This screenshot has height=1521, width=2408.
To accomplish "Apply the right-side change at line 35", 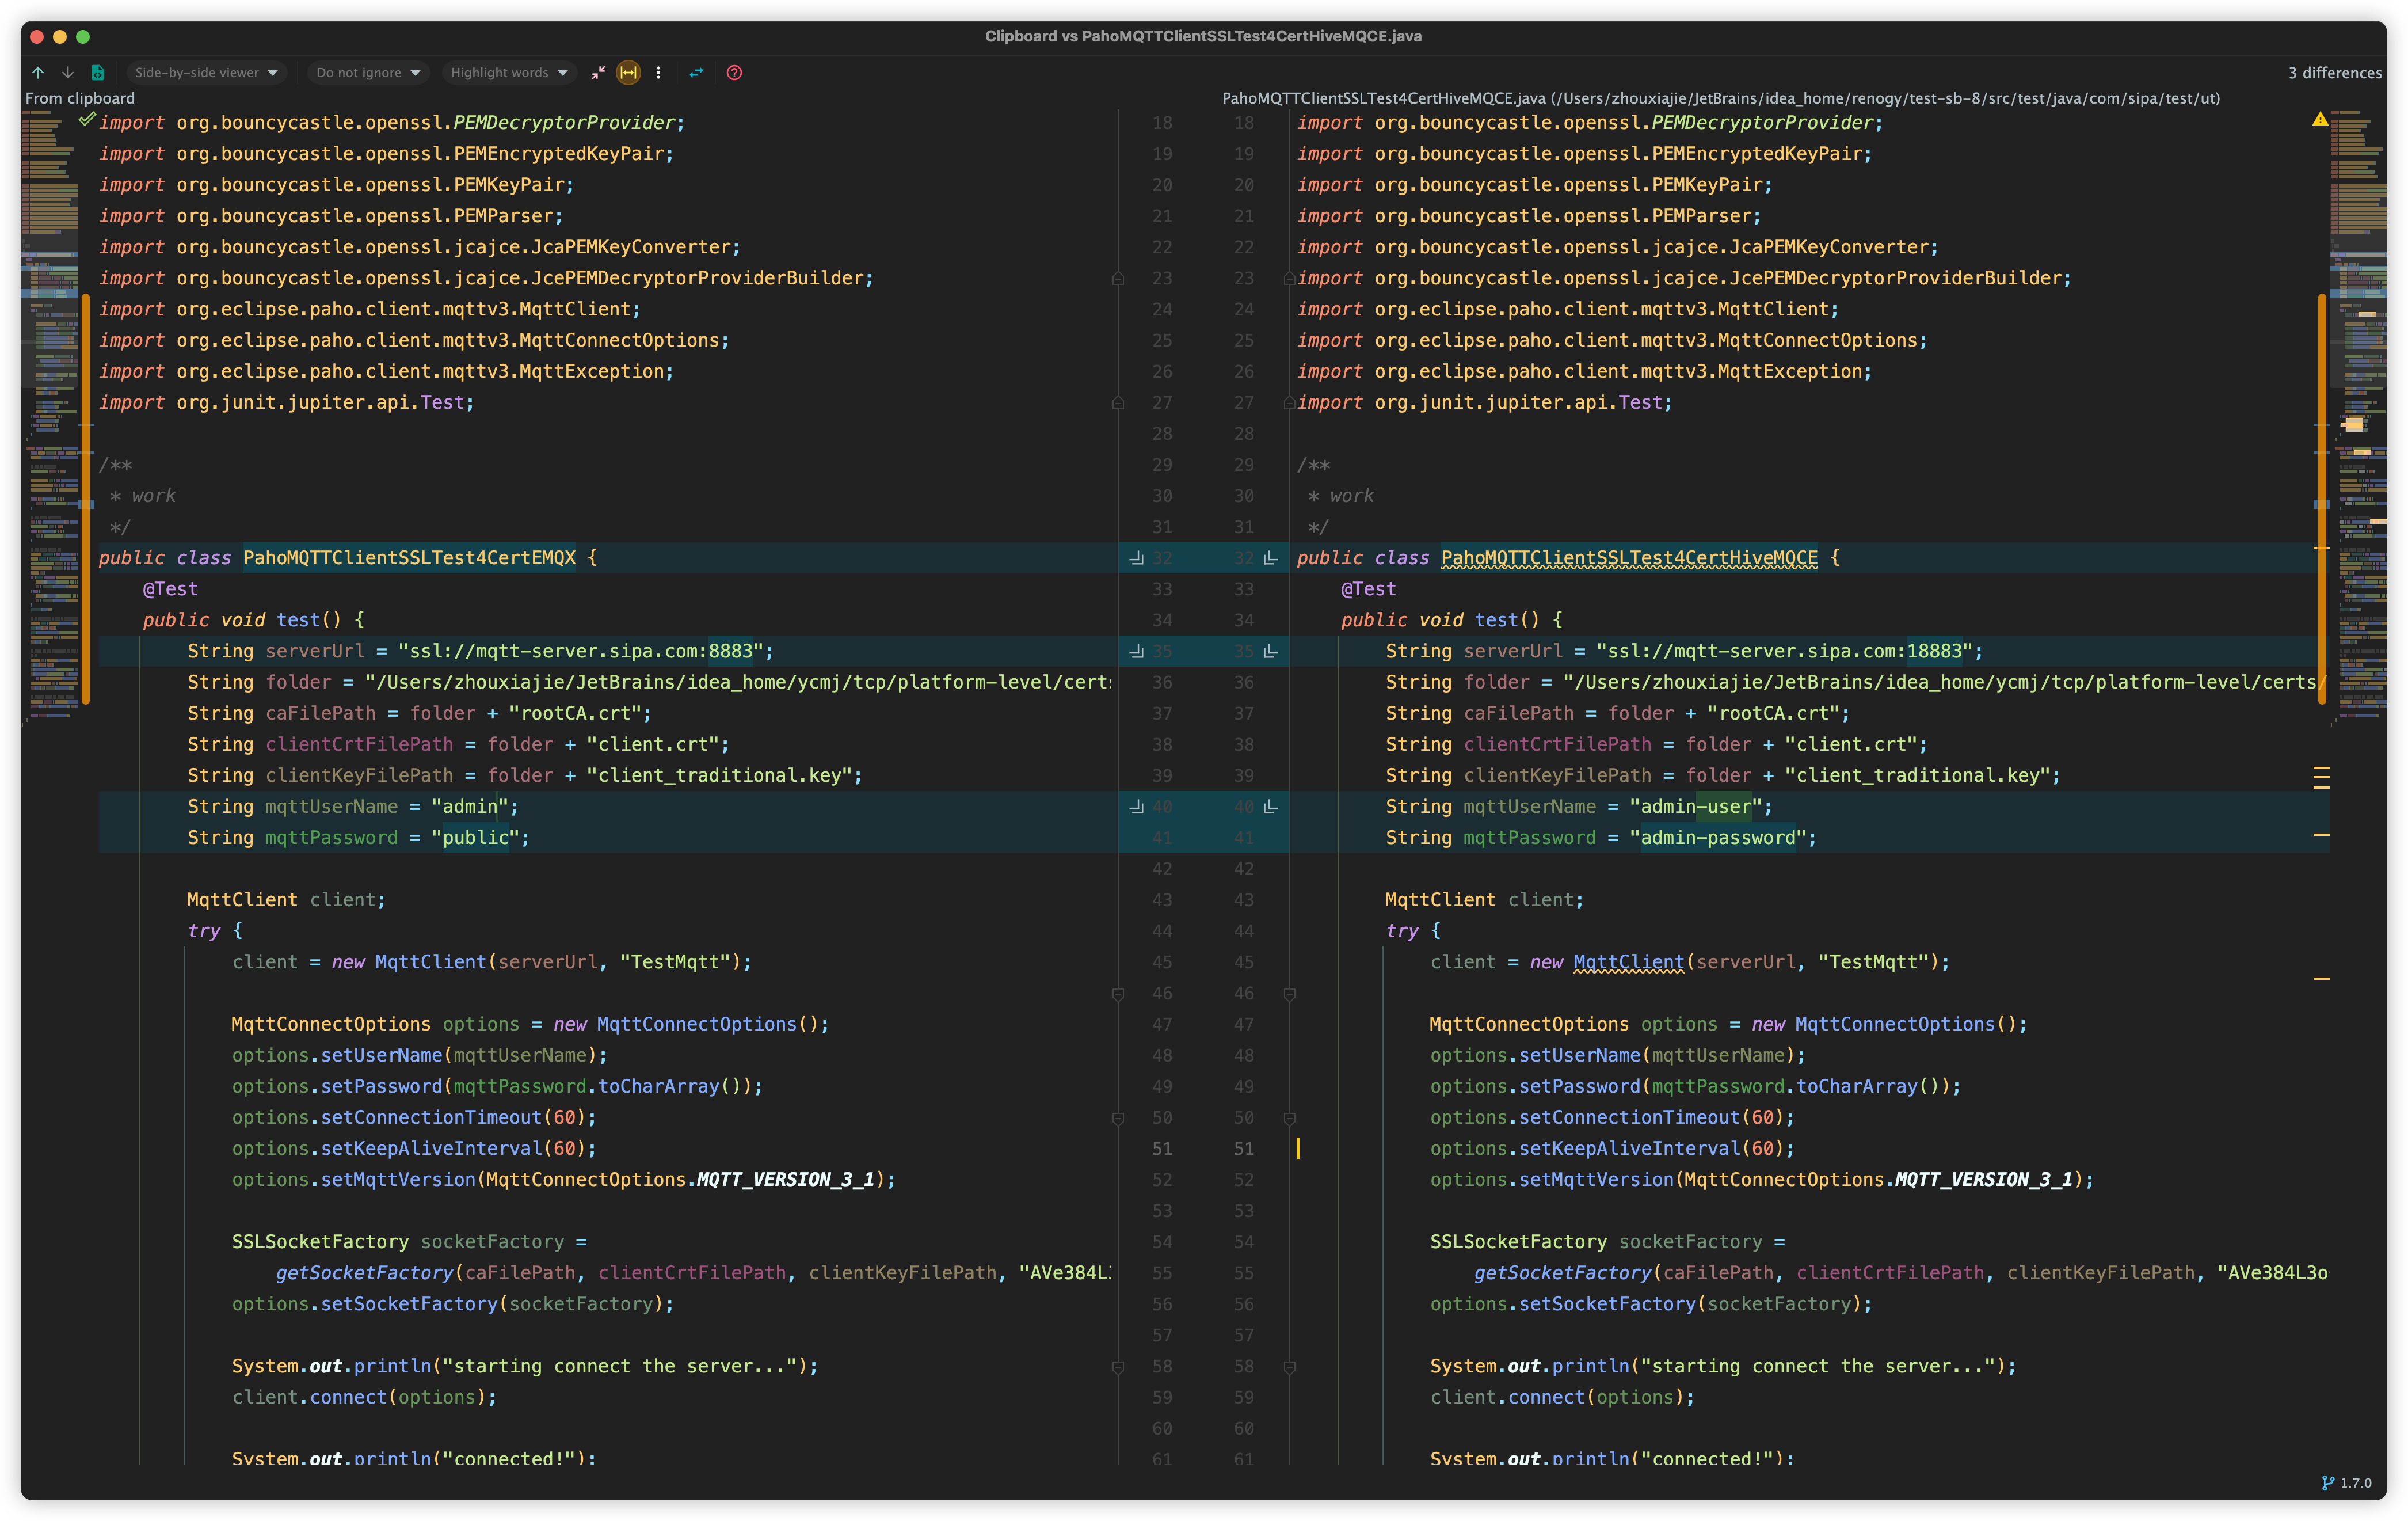I will coord(1271,651).
